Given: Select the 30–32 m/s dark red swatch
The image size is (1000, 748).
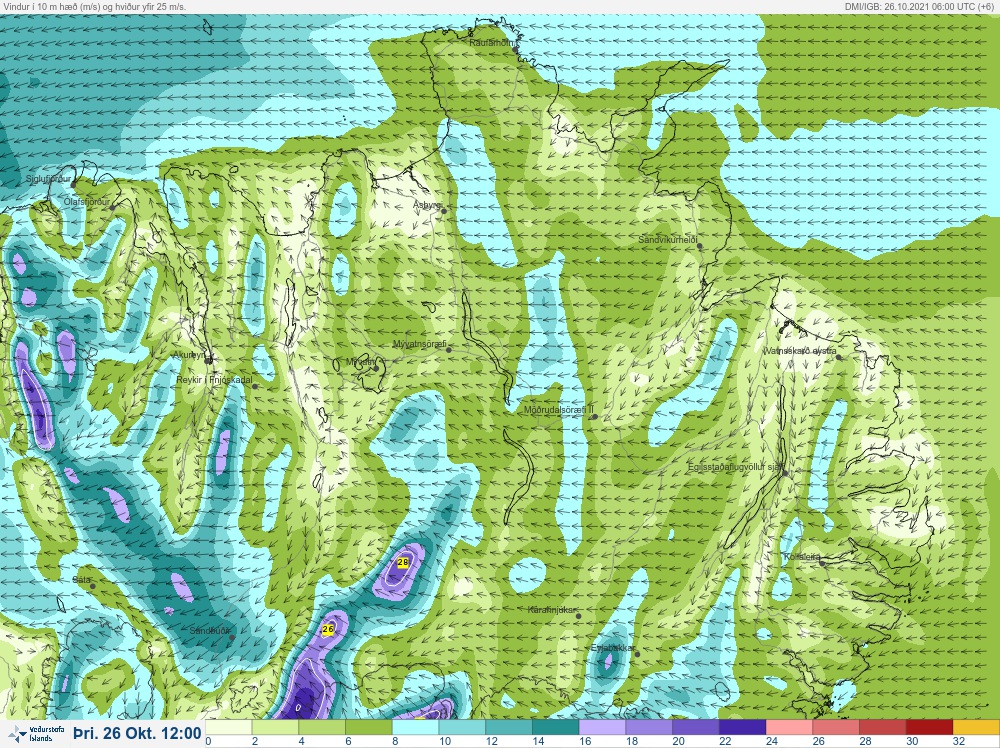Looking at the screenshot, I should tap(929, 728).
